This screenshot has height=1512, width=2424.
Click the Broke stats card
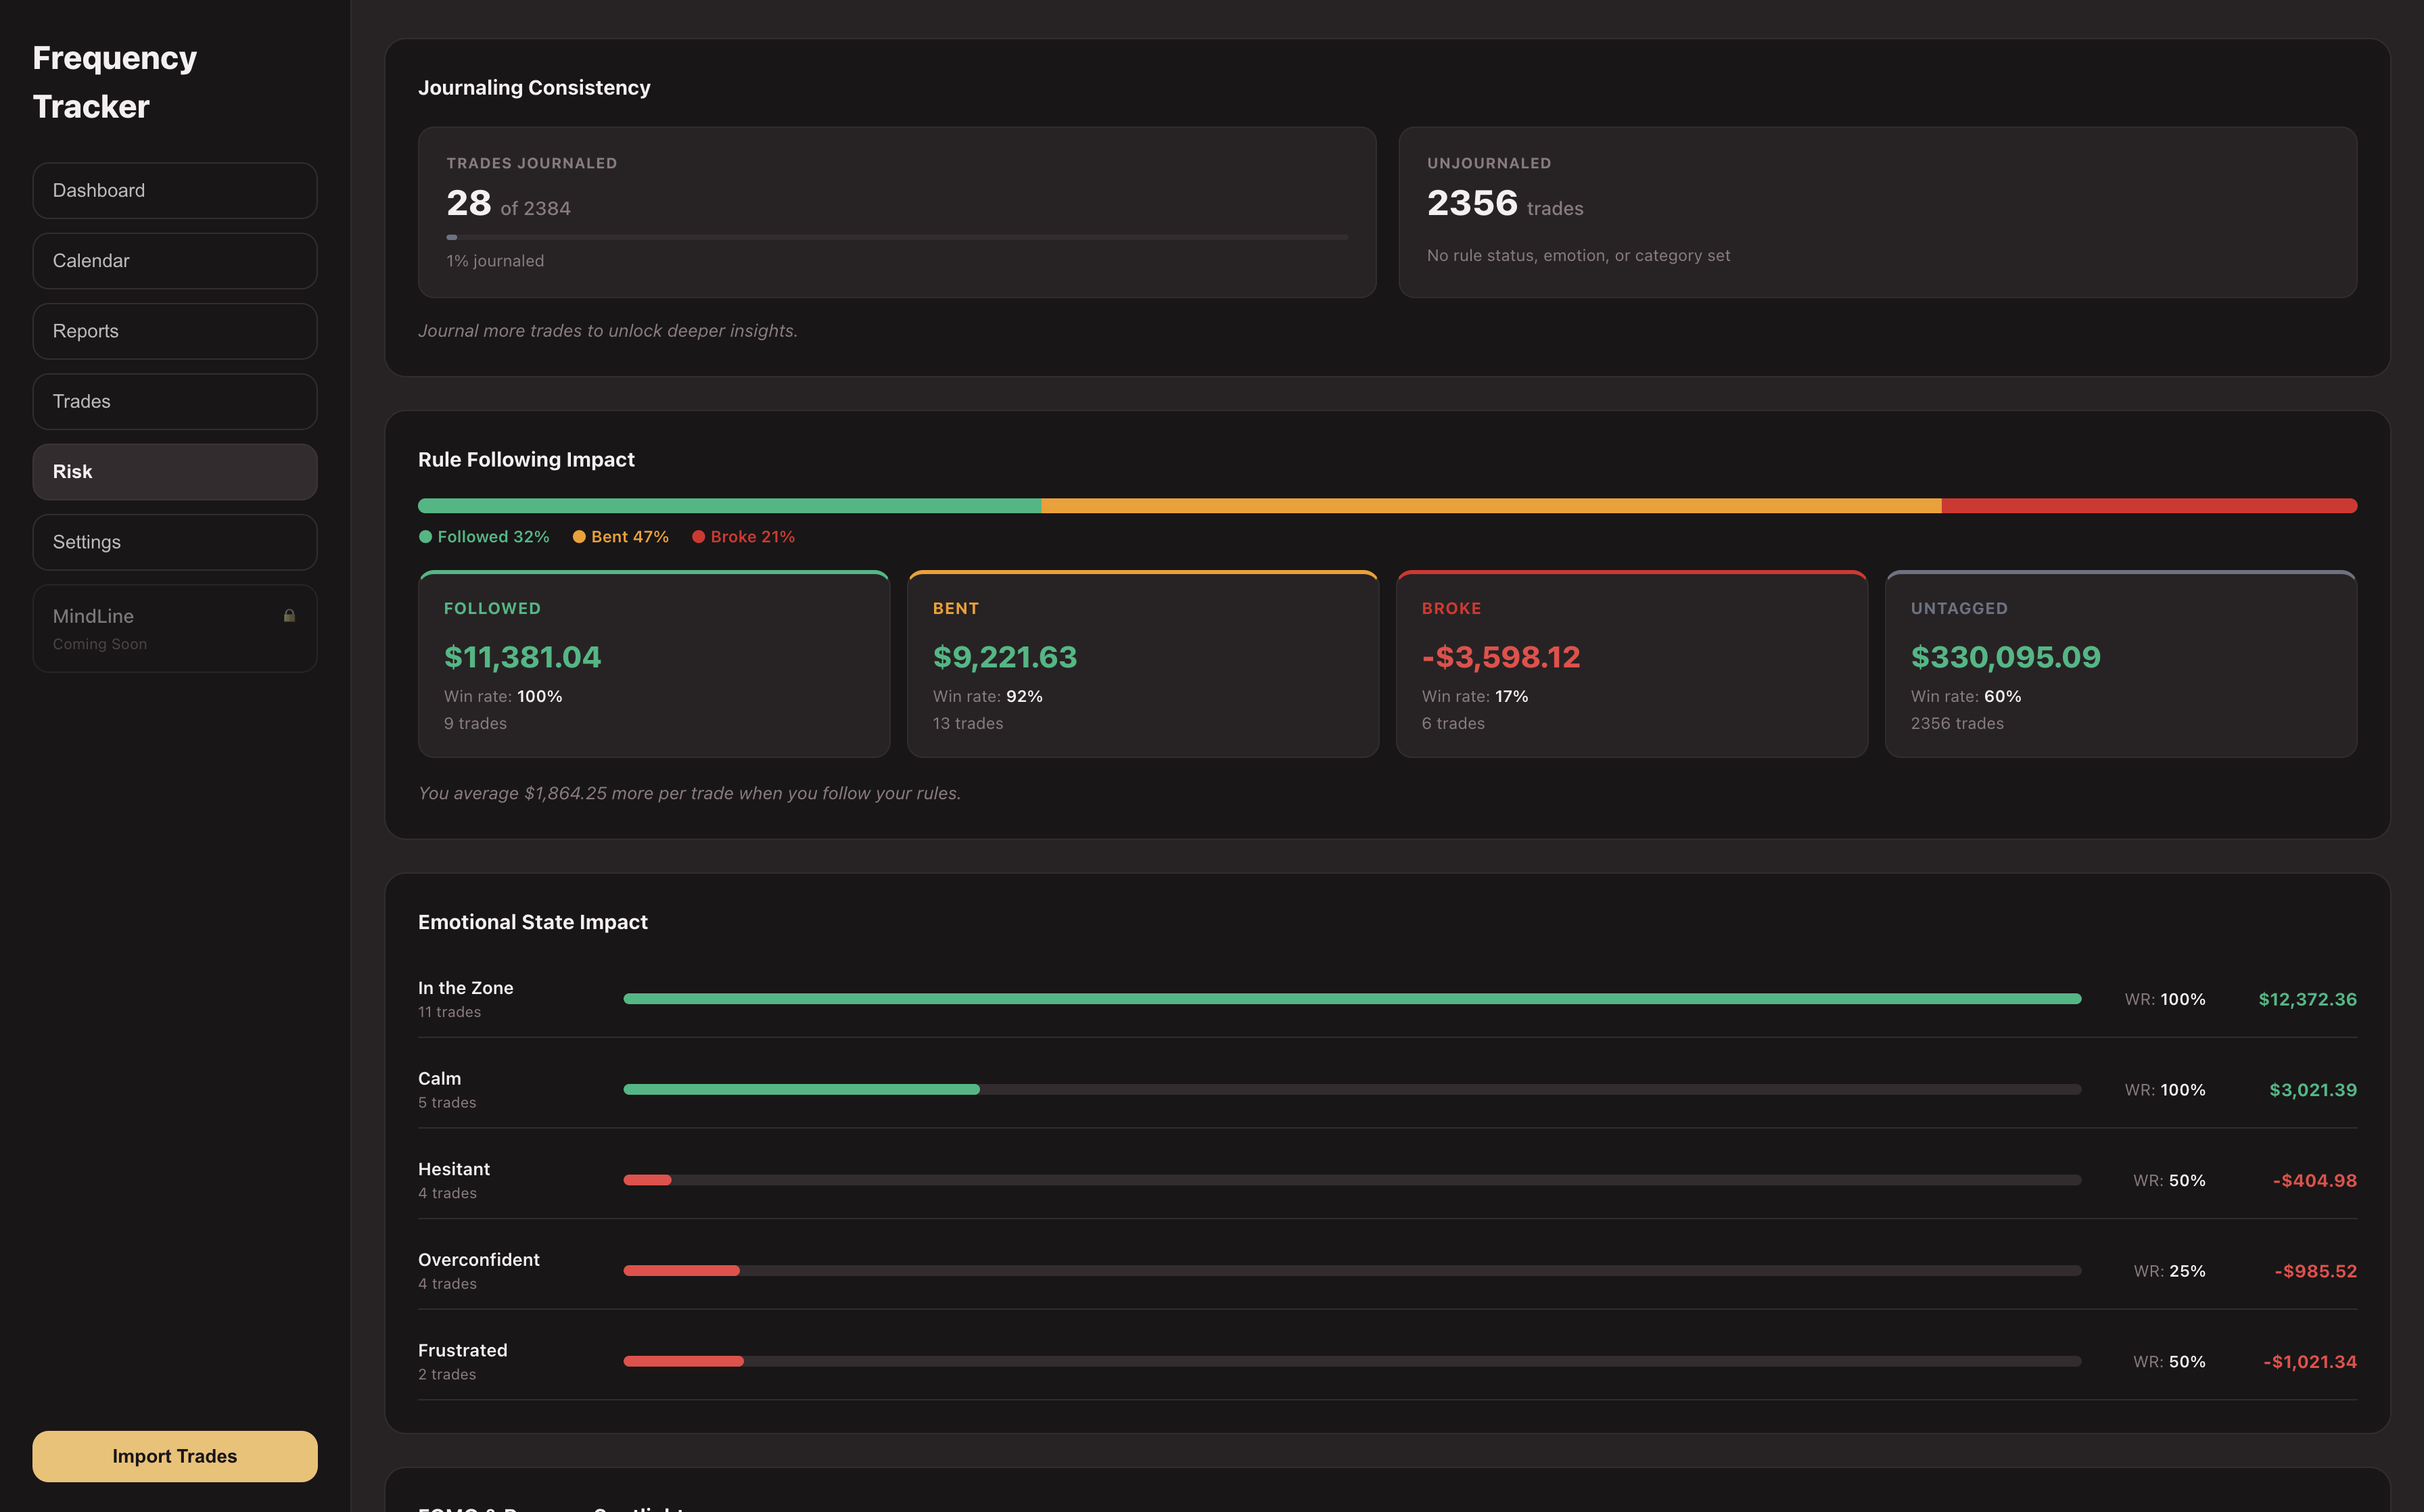click(1632, 664)
